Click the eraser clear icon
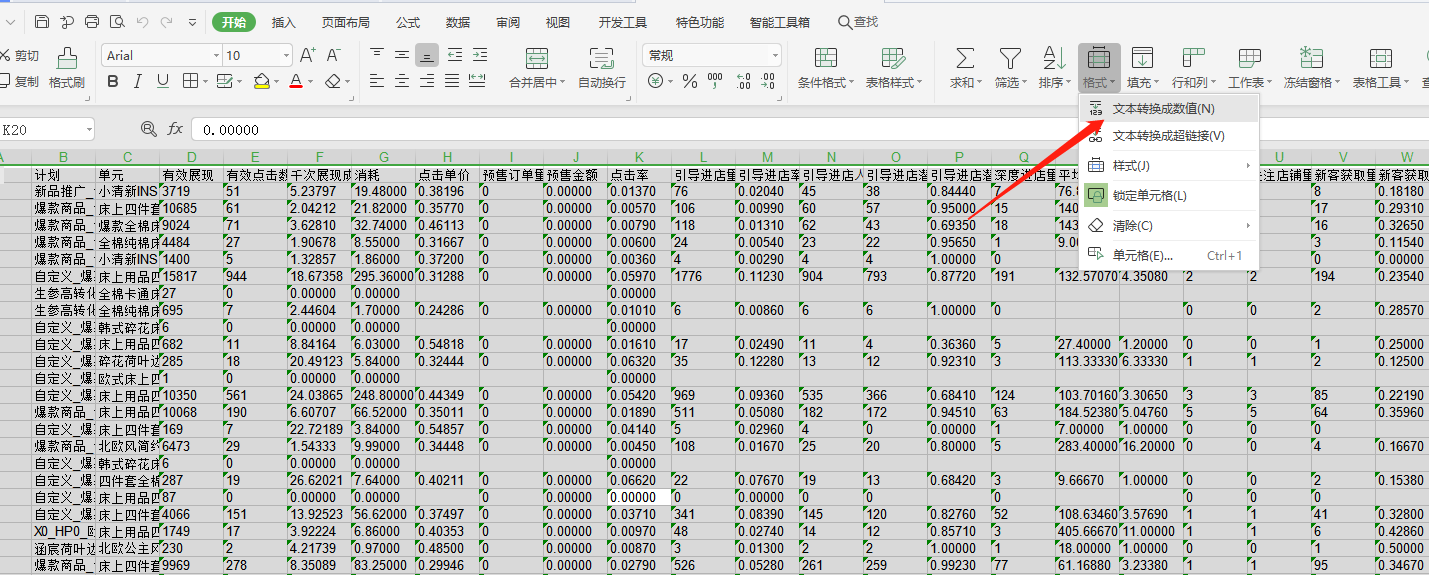The width and height of the screenshot is (1429, 575). [x=334, y=82]
